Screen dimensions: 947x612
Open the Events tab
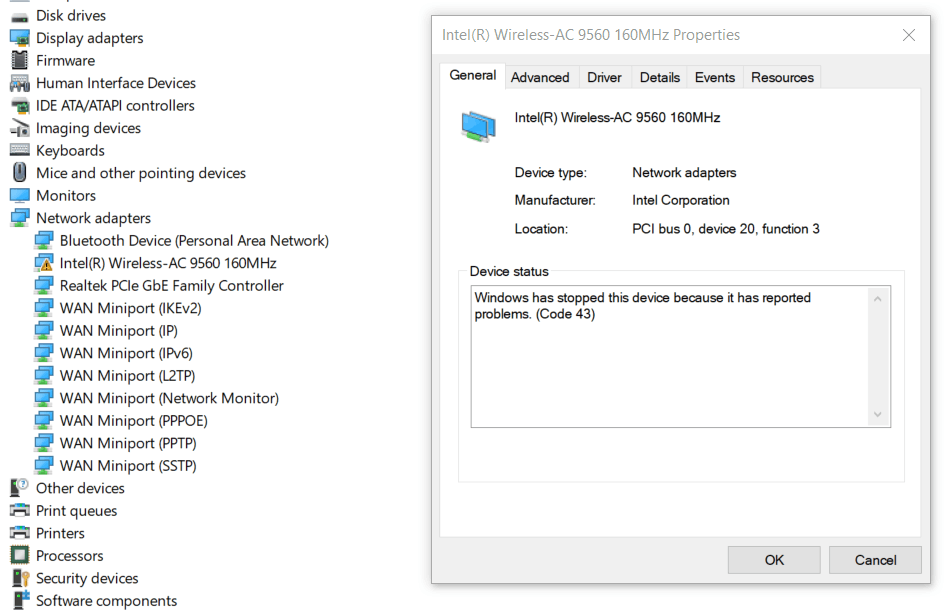pos(714,77)
